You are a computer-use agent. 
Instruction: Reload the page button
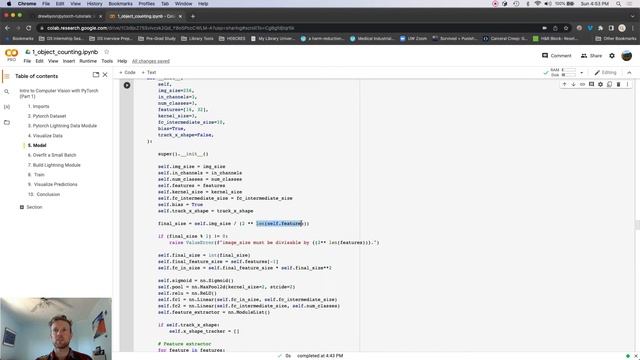tap(29, 28)
